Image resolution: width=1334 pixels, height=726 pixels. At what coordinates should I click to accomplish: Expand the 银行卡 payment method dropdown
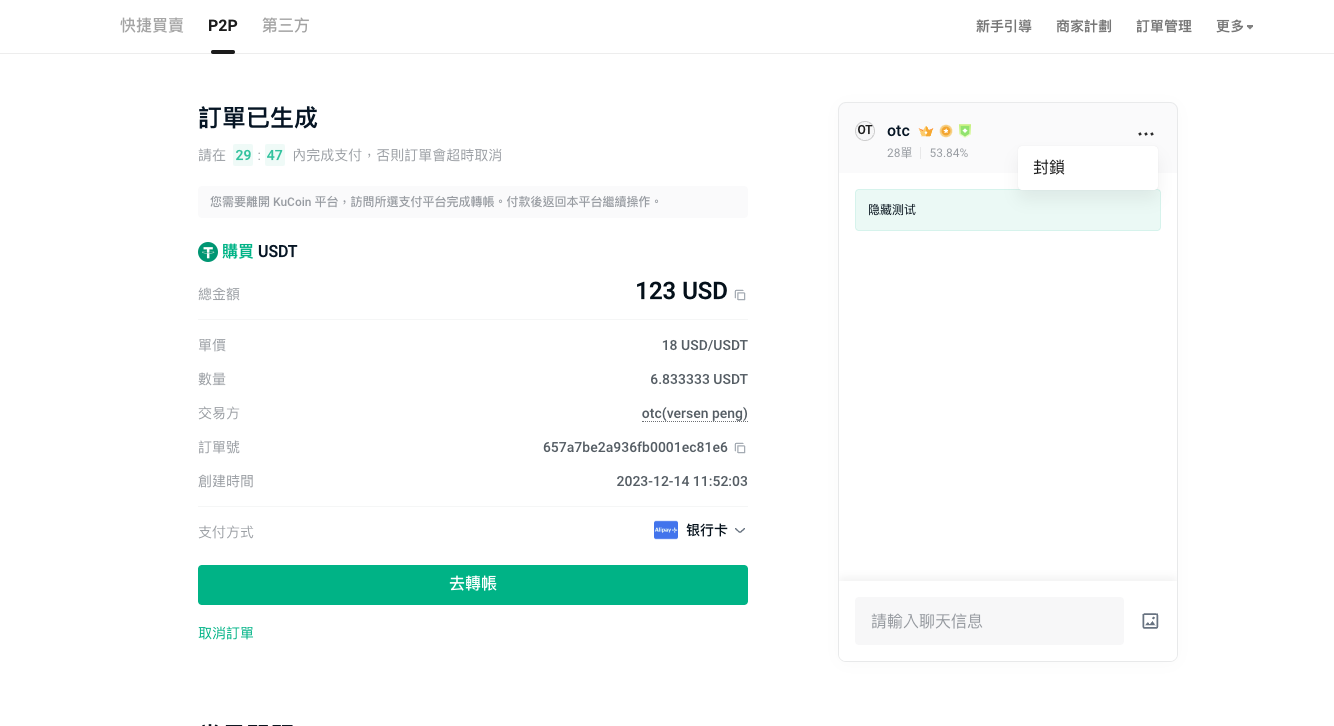[740, 531]
